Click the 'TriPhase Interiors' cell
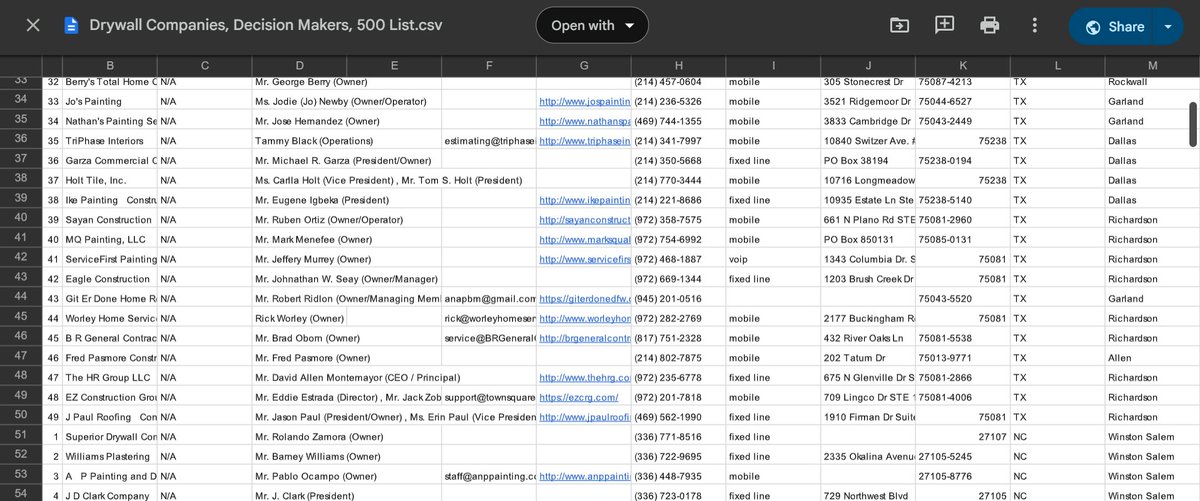Screen dimensions: 1200x501 coord(110,141)
